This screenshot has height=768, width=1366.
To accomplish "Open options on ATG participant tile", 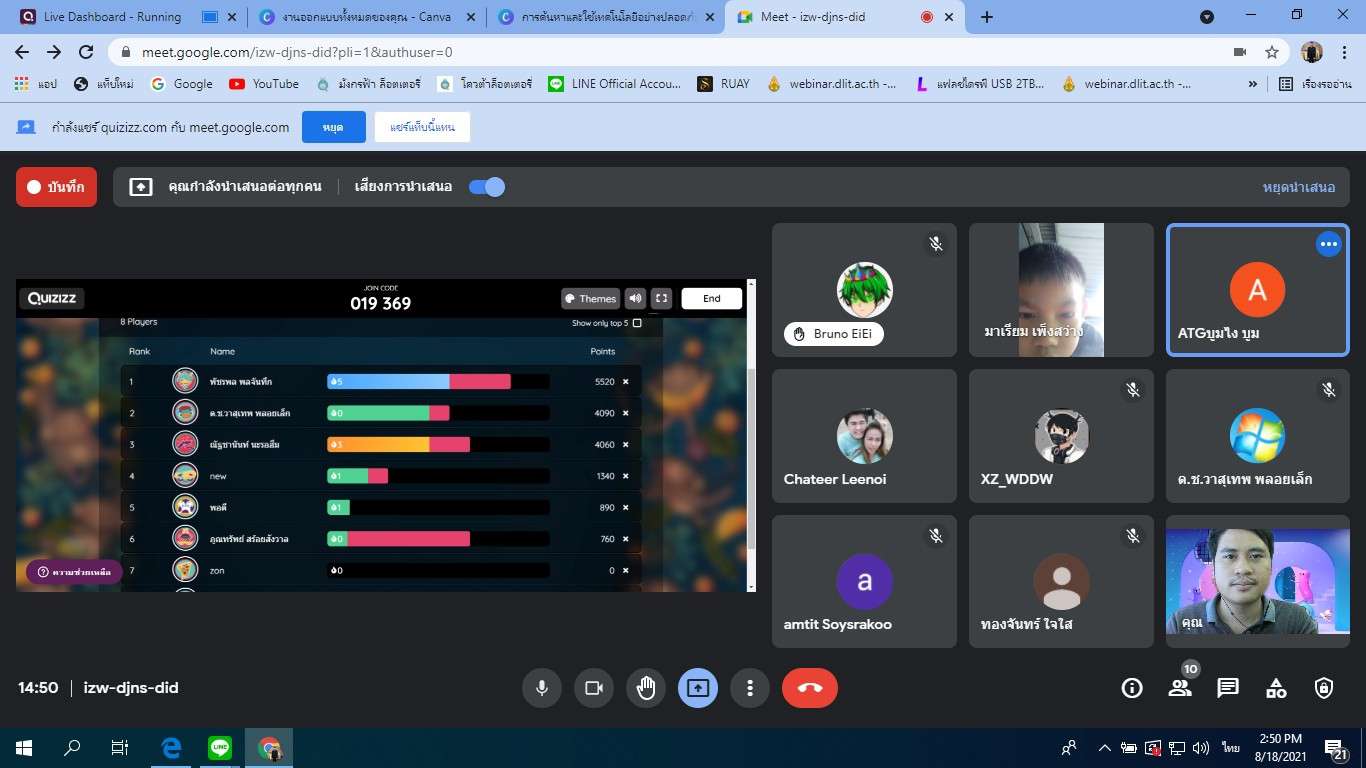I will [1328, 244].
